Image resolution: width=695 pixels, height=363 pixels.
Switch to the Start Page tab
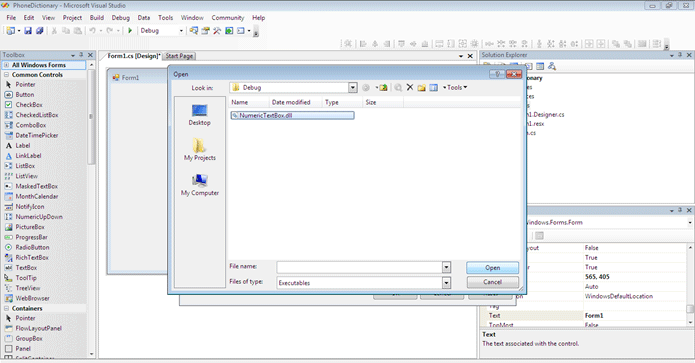(179, 56)
